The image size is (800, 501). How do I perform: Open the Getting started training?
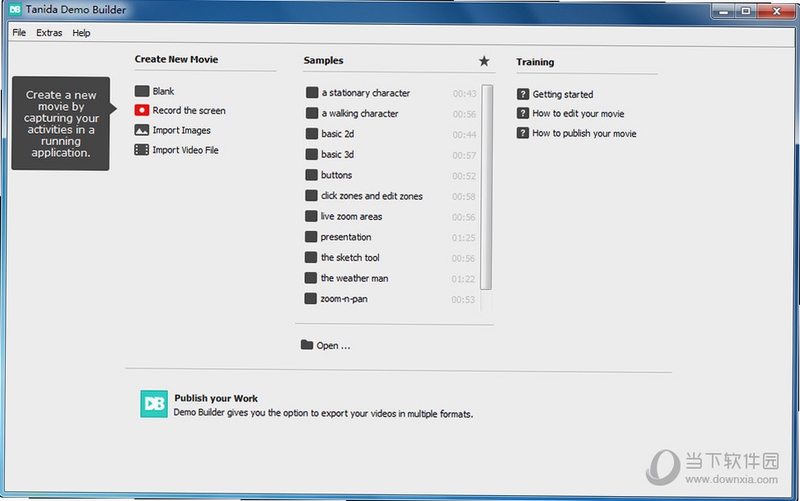coord(563,94)
